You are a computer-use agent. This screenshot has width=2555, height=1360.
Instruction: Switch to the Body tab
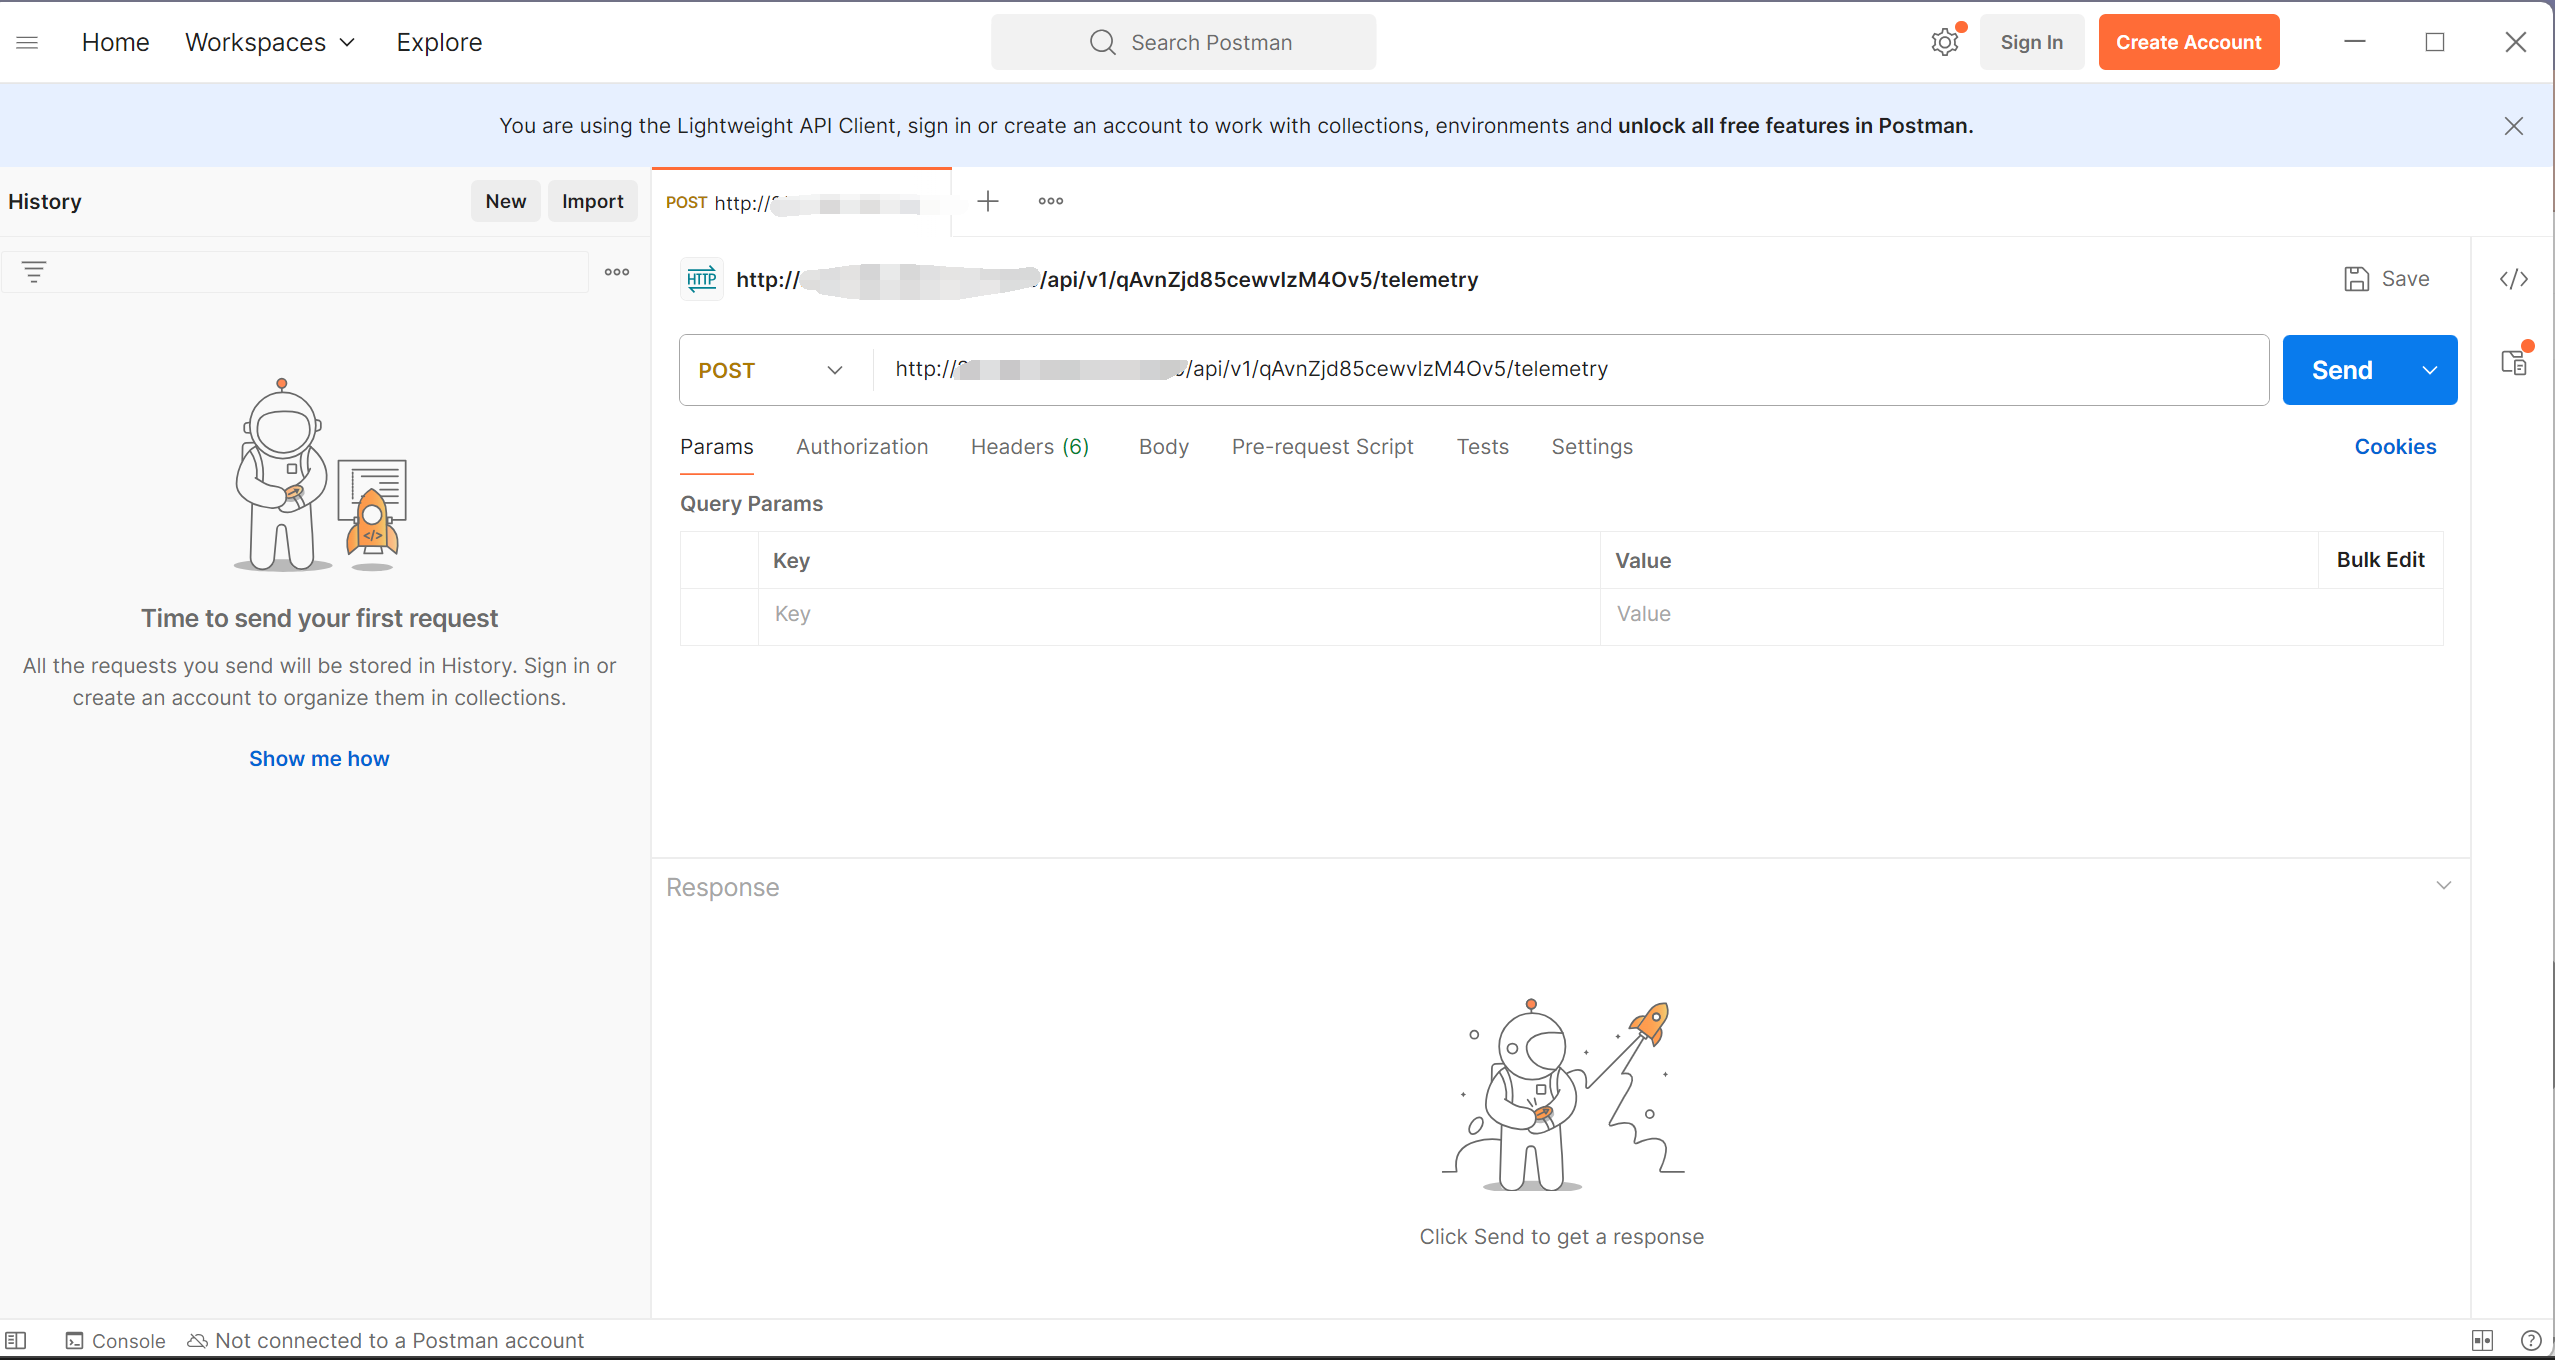pyautogui.click(x=1163, y=447)
